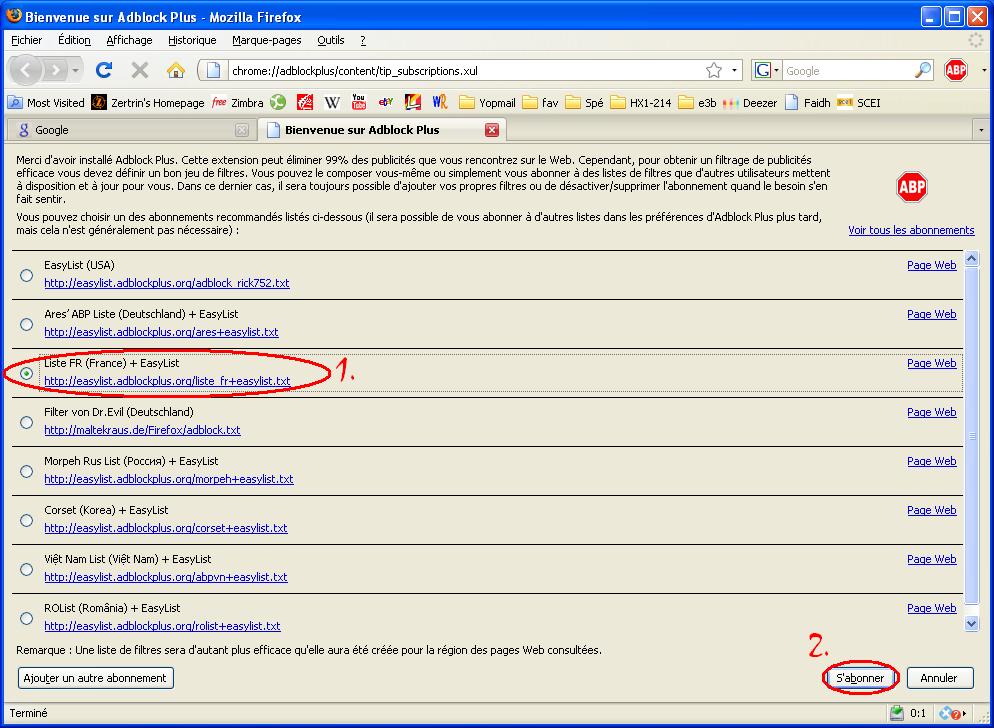The image size is (994, 728).
Task: Open the ? help menu
Action: (363, 40)
